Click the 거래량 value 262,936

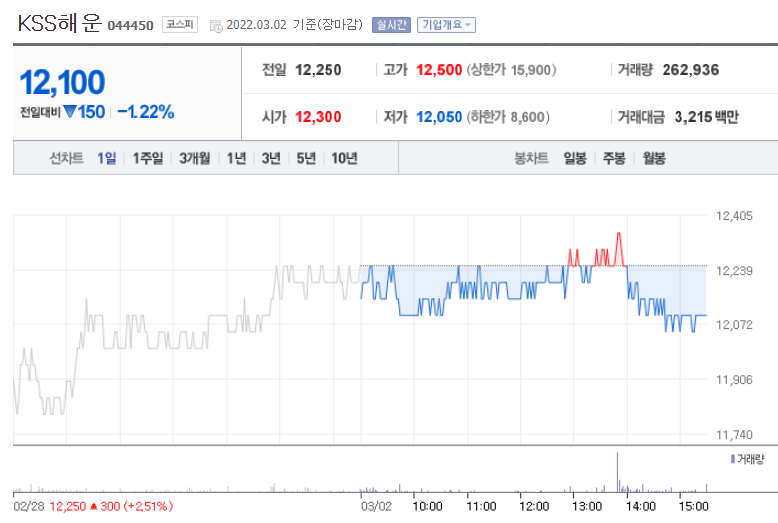coord(691,70)
